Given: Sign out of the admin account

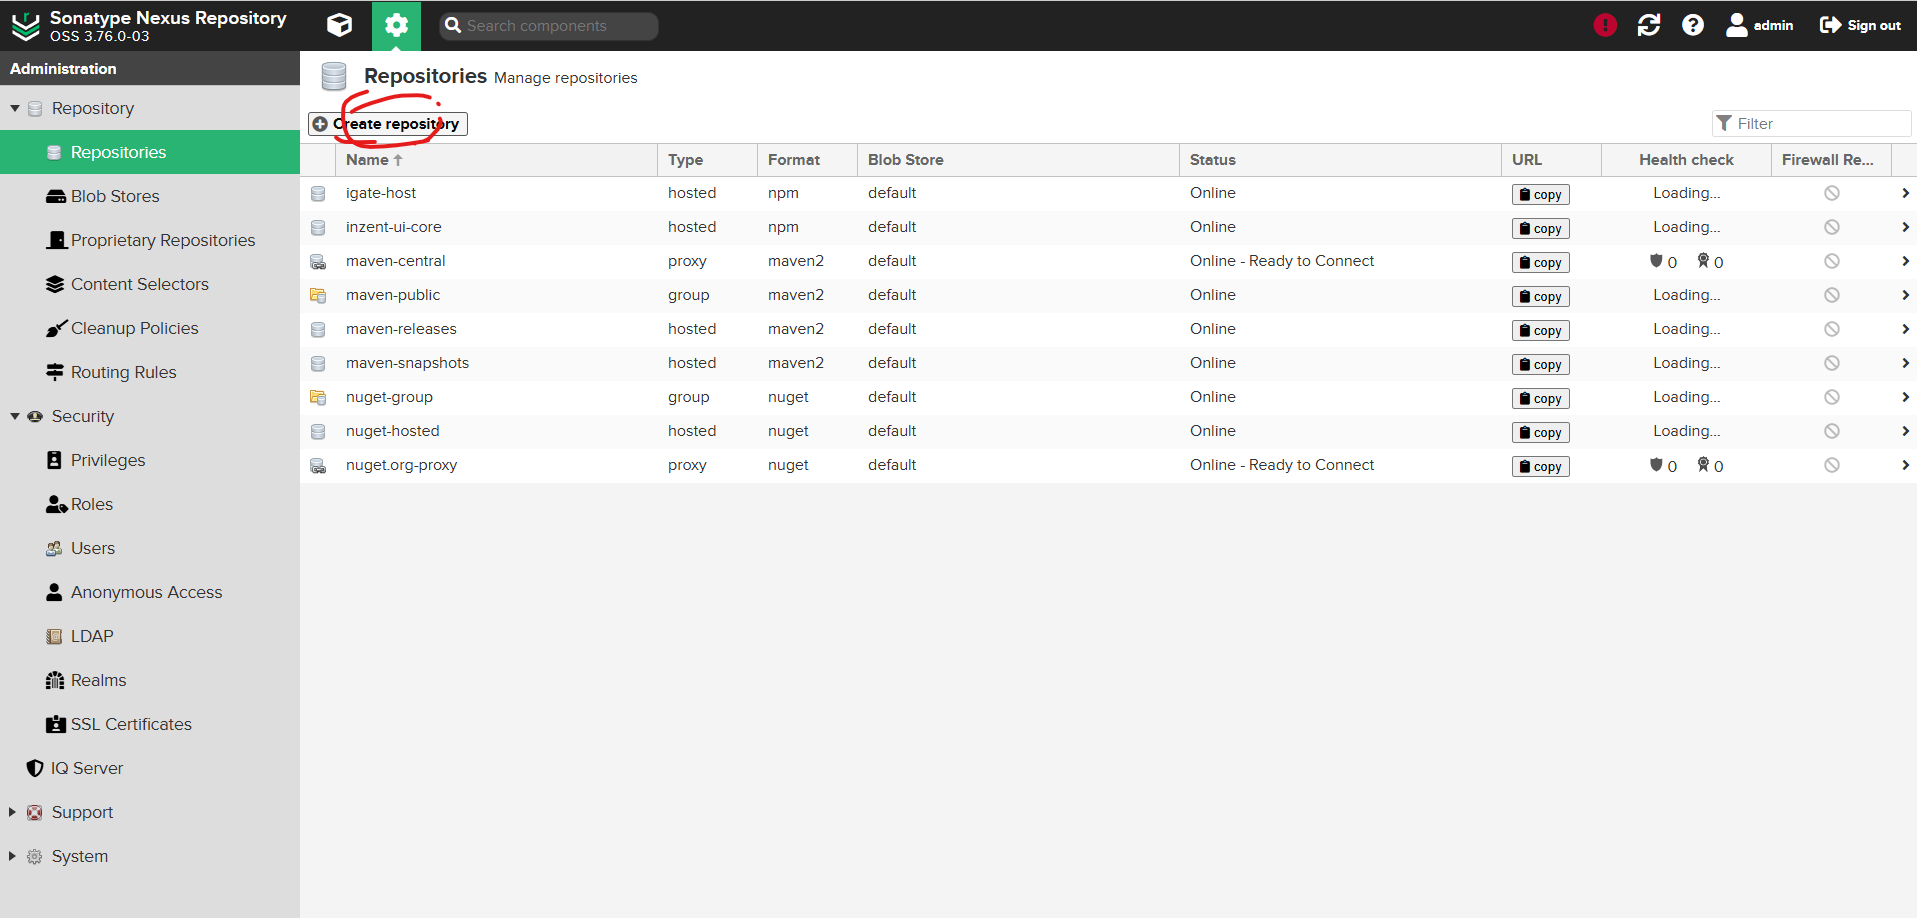Looking at the screenshot, I should point(1858,24).
